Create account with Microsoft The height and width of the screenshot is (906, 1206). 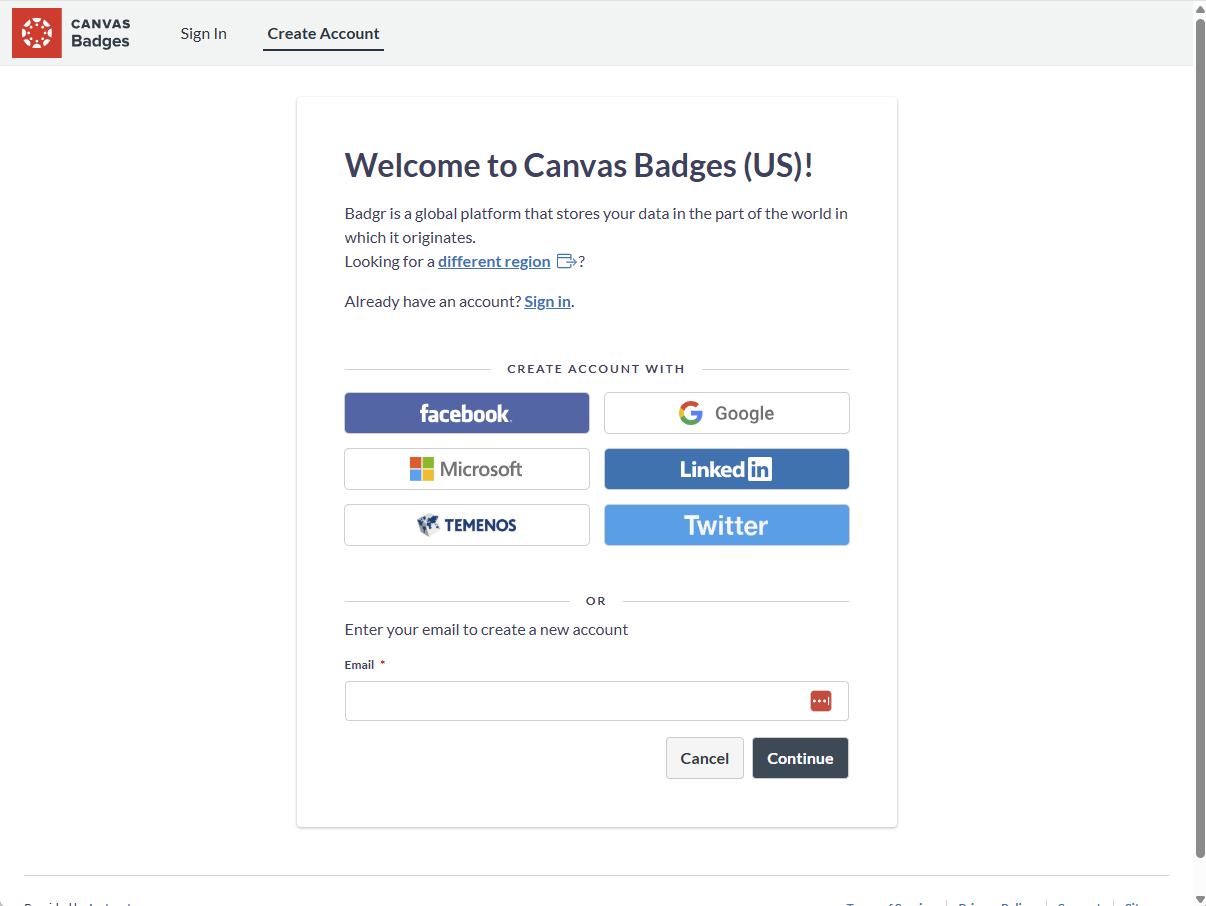point(467,469)
